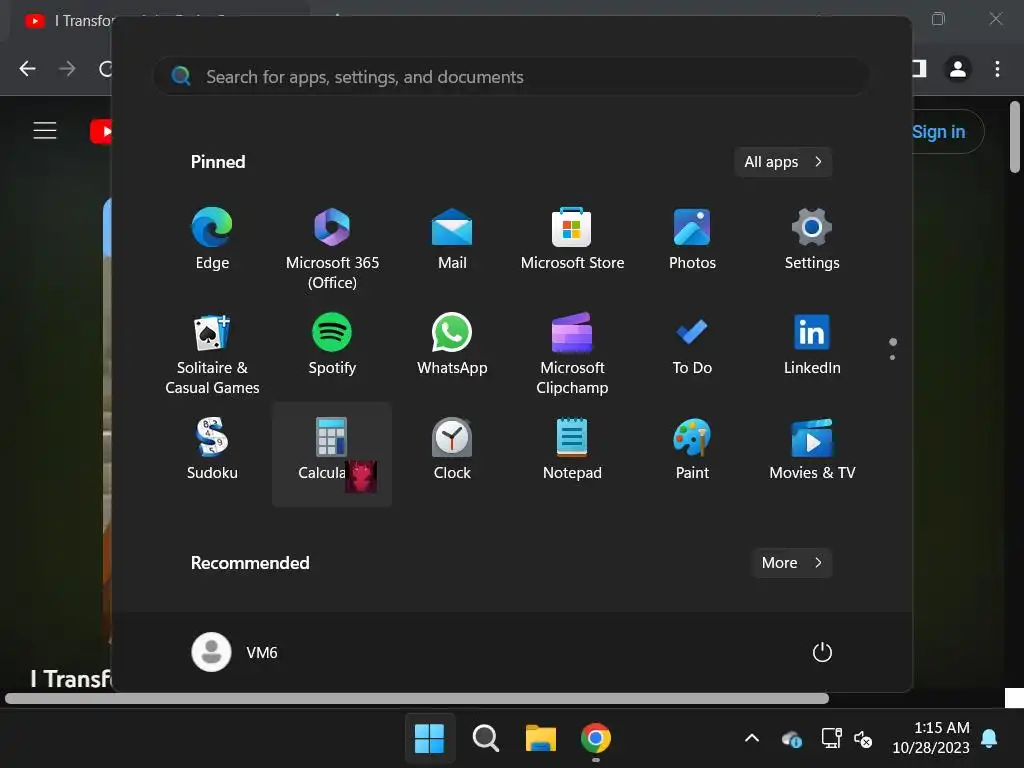Open taskbar Search
1024x768 pixels.
click(485, 738)
